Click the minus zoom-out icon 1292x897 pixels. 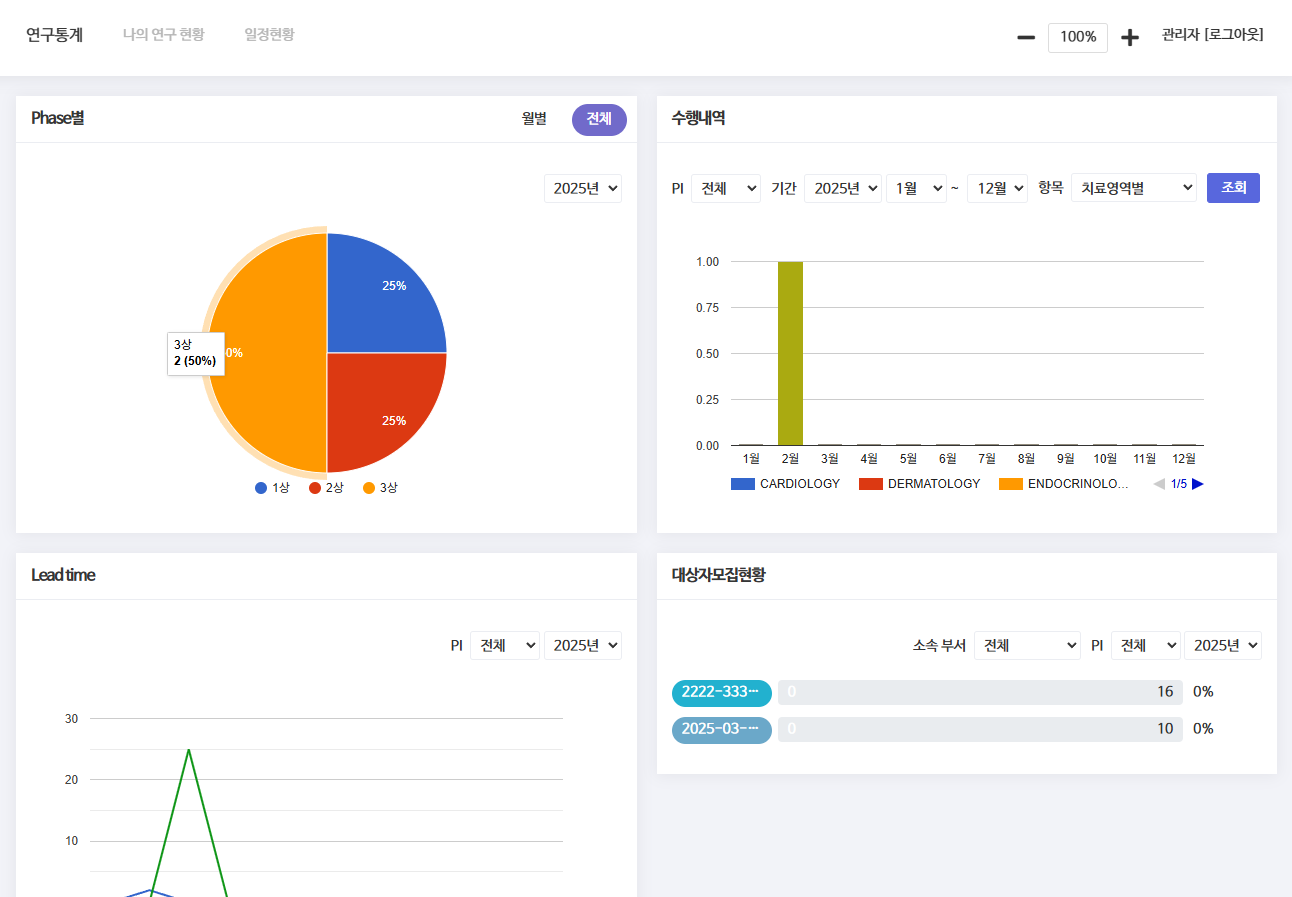(1026, 38)
